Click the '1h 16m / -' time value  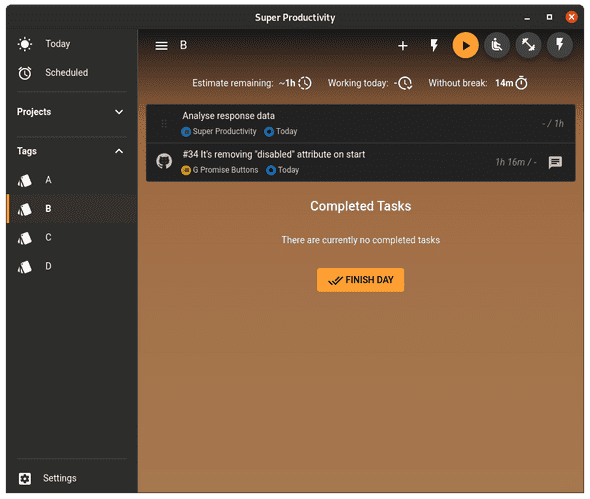tap(516, 162)
